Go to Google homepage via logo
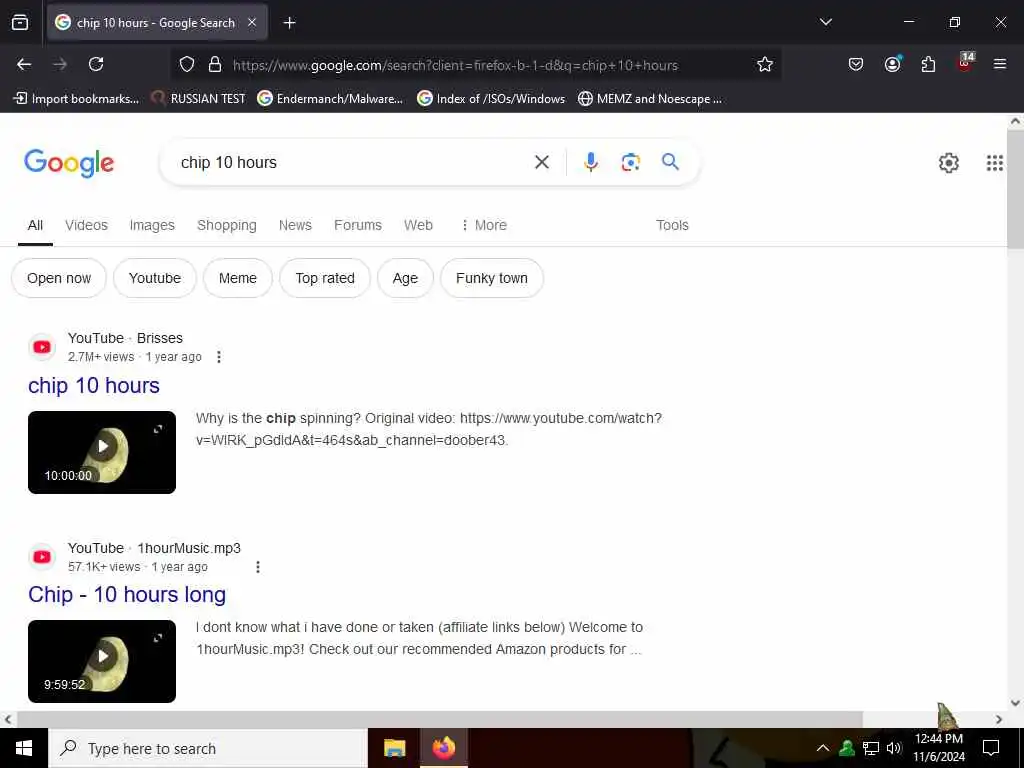1024x768 pixels. [69, 163]
